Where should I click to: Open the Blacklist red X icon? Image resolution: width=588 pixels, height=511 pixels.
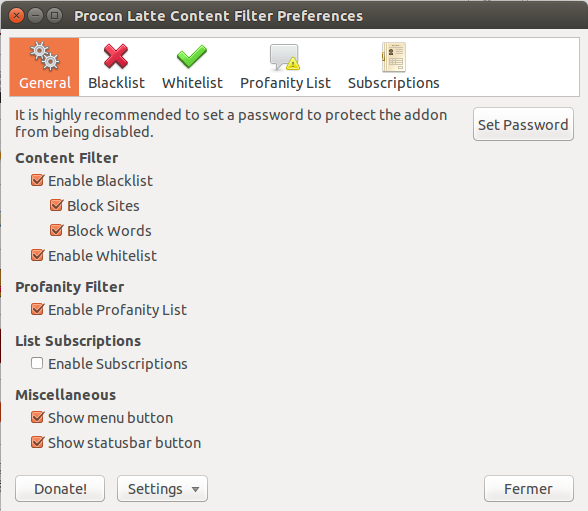116,56
